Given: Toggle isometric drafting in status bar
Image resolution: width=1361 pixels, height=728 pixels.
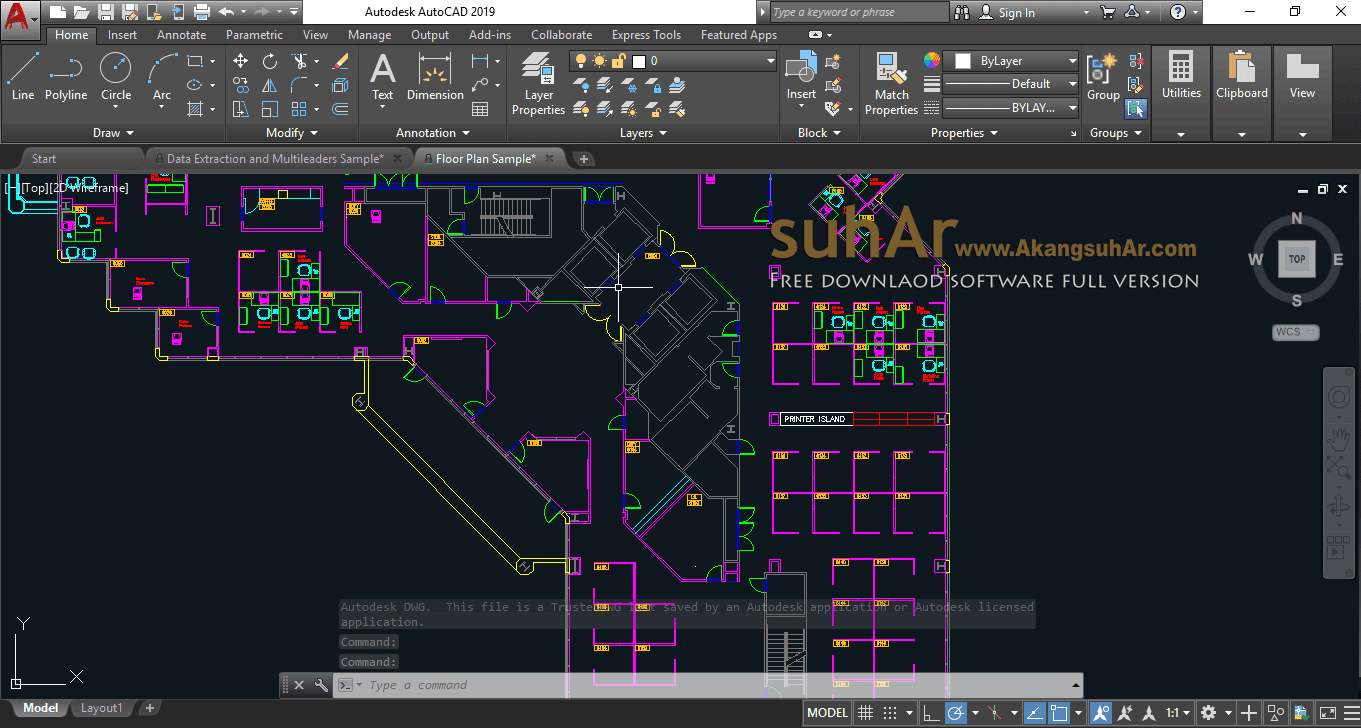Looking at the screenshot, I should (994, 713).
